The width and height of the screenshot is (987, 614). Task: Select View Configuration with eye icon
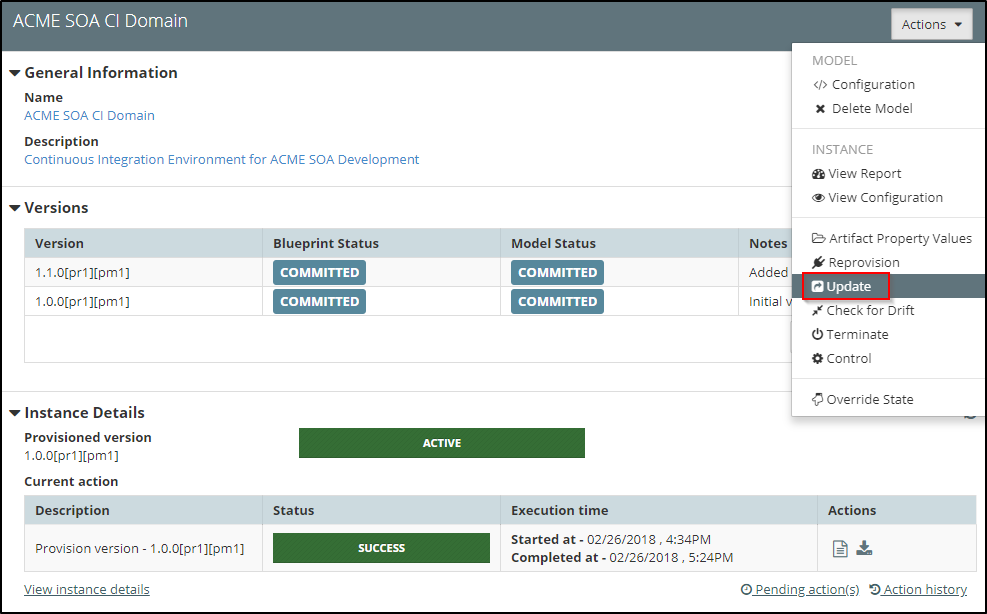coord(884,198)
